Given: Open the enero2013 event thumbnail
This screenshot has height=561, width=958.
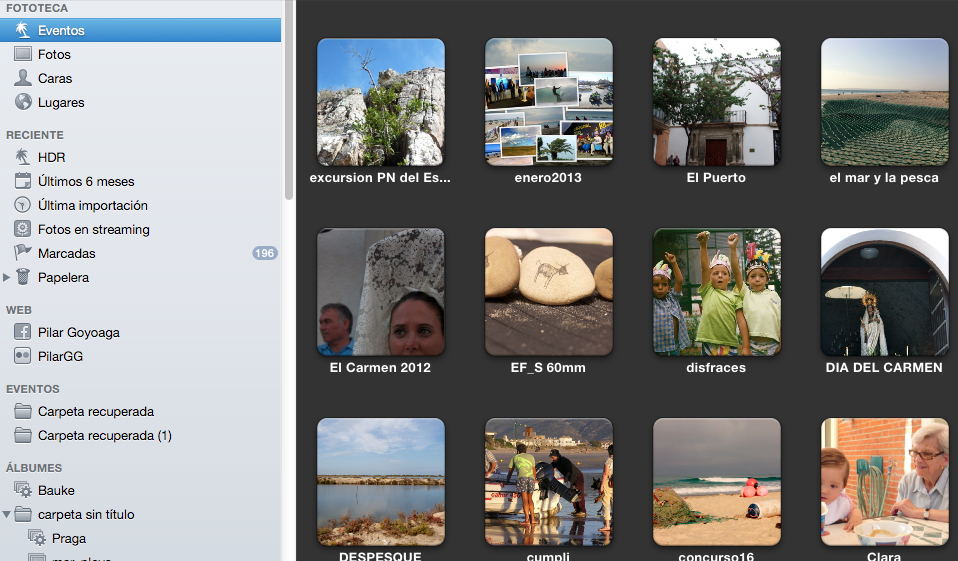Looking at the screenshot, I should (549, 102).
